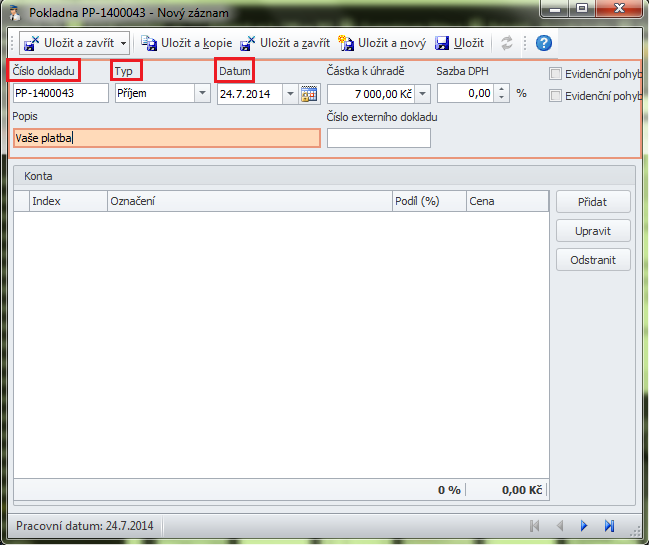Click the Uložit floppy disk button

[441, 43]
